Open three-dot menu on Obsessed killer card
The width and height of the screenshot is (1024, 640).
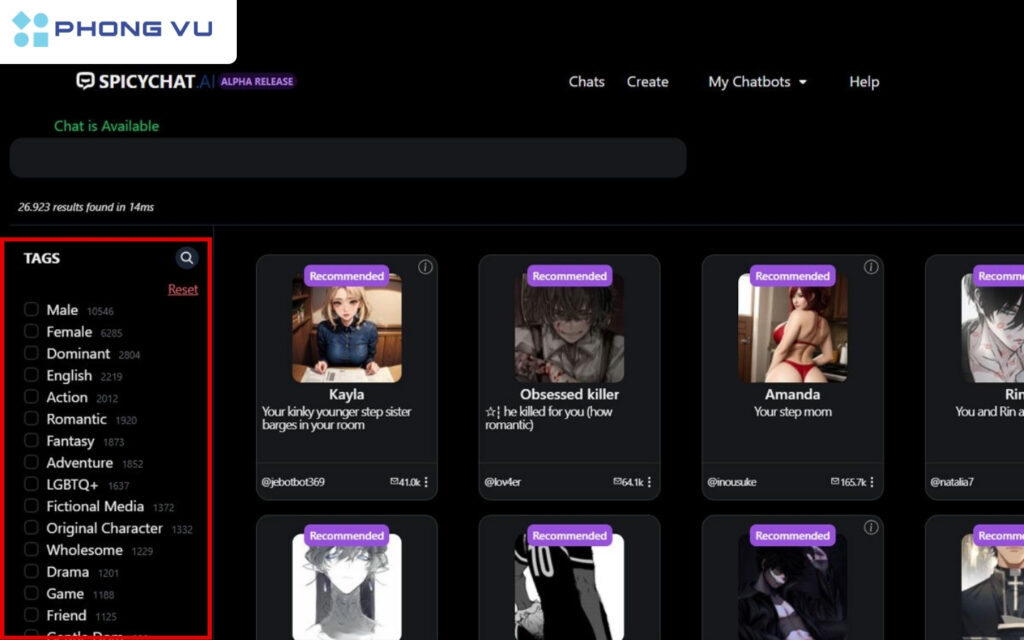coord(649,482)
